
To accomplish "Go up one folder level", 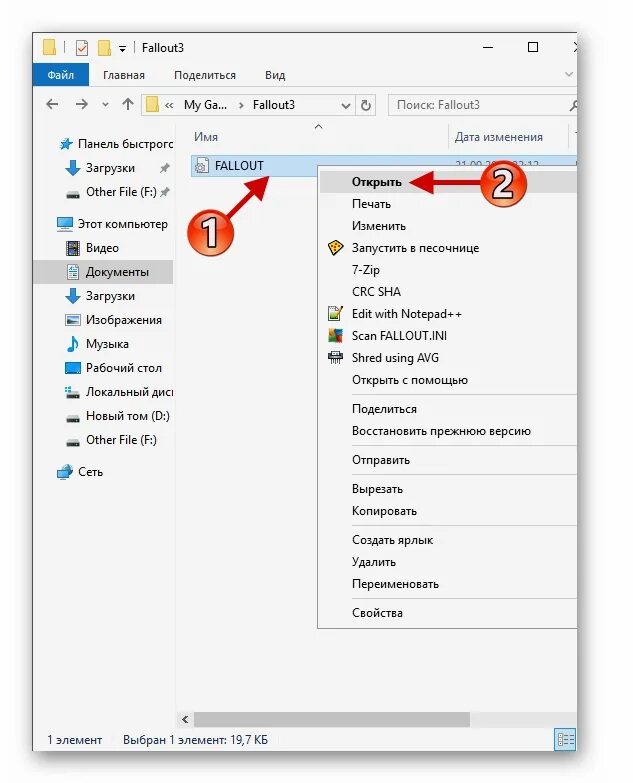I will coord(128,104).
